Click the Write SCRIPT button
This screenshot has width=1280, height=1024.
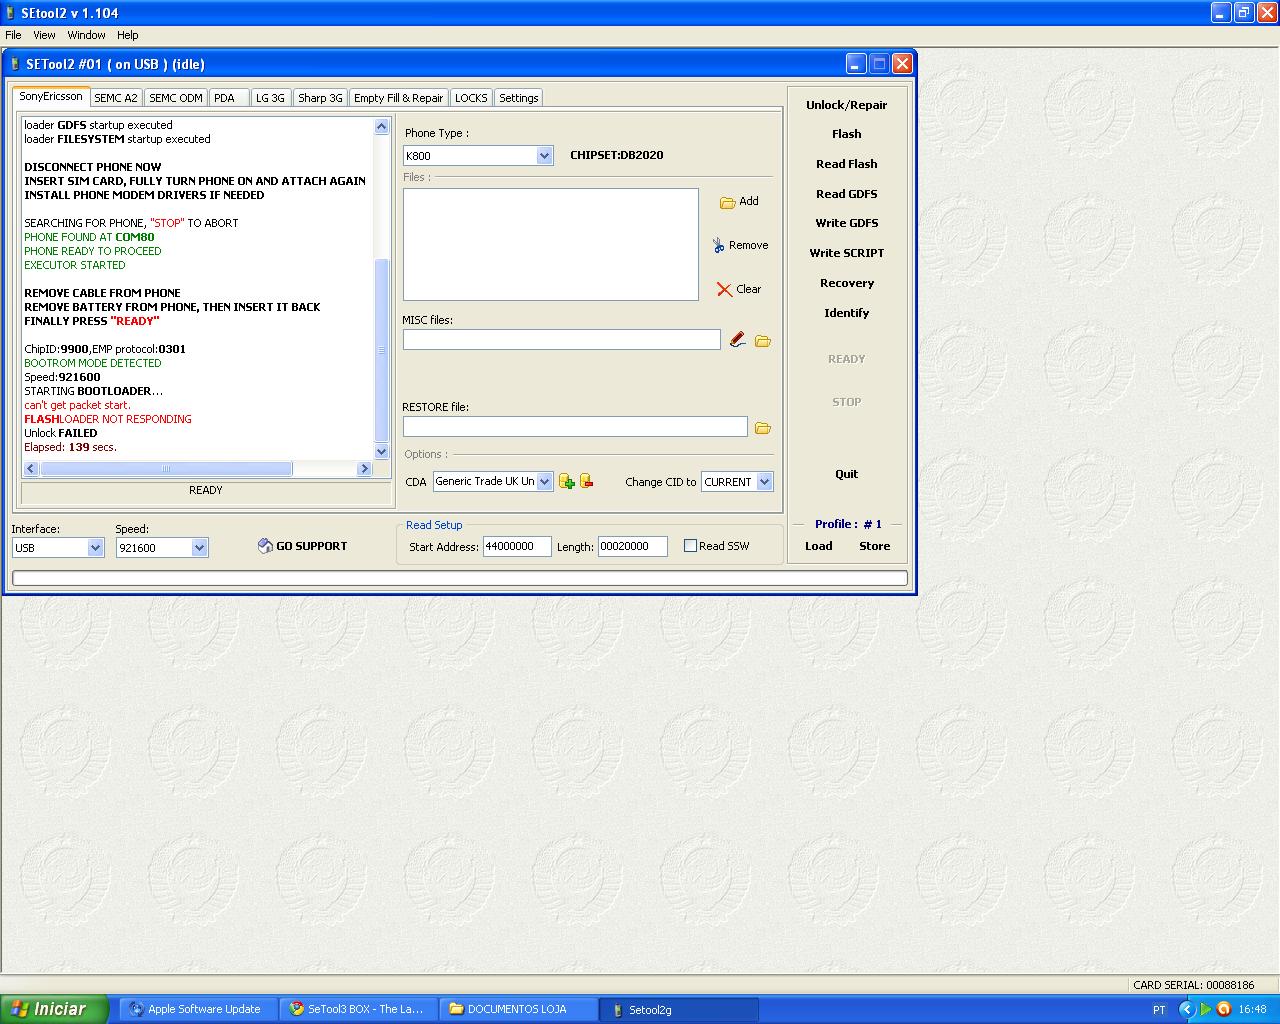point(847,253)
